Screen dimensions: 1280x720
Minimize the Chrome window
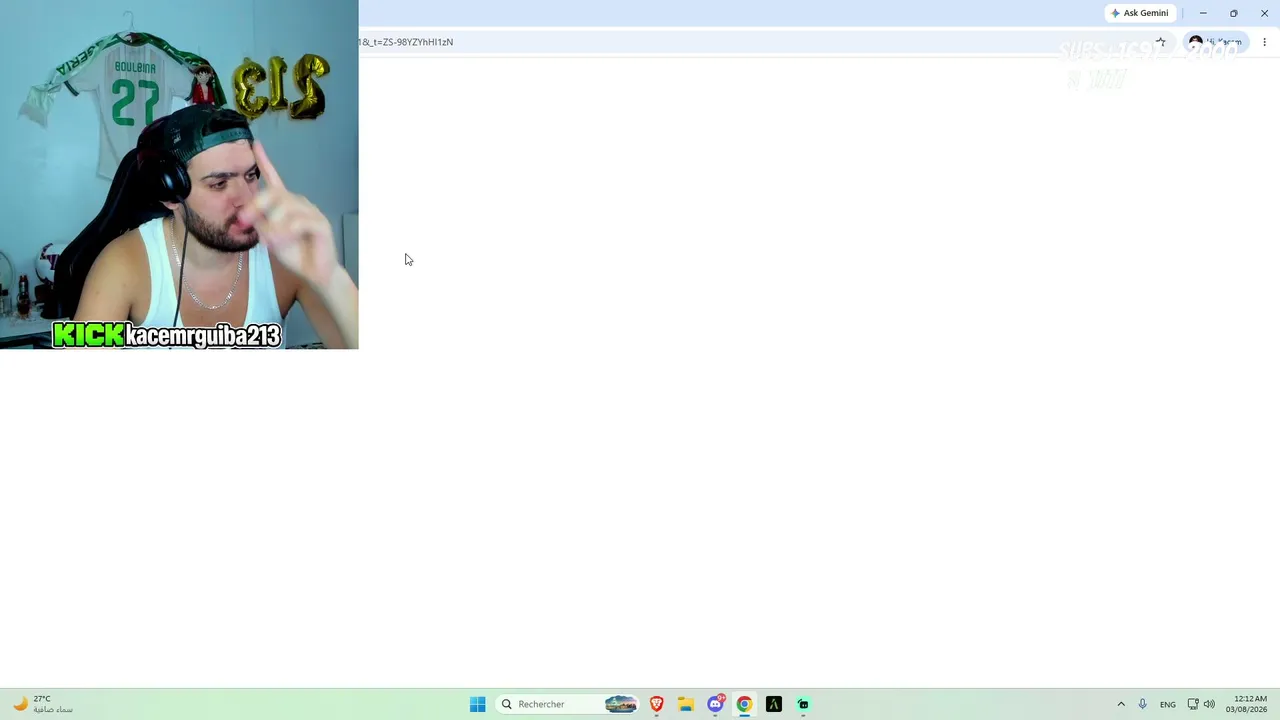[1203, 13]
